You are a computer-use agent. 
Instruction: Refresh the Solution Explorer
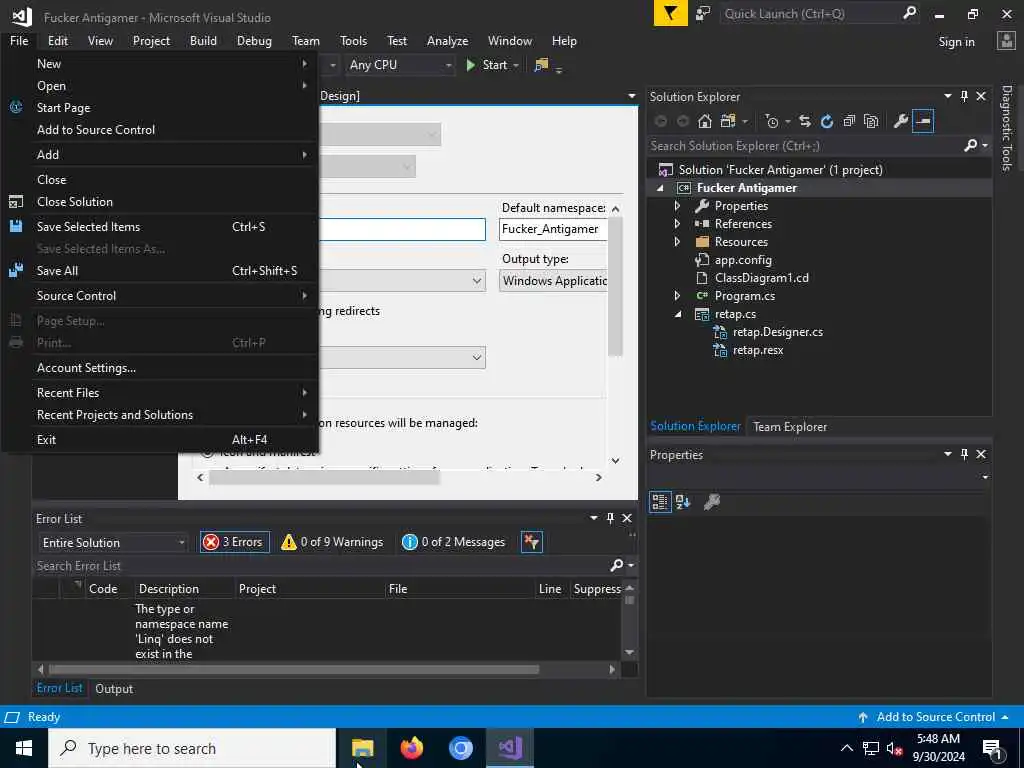(x=827, y=121)
